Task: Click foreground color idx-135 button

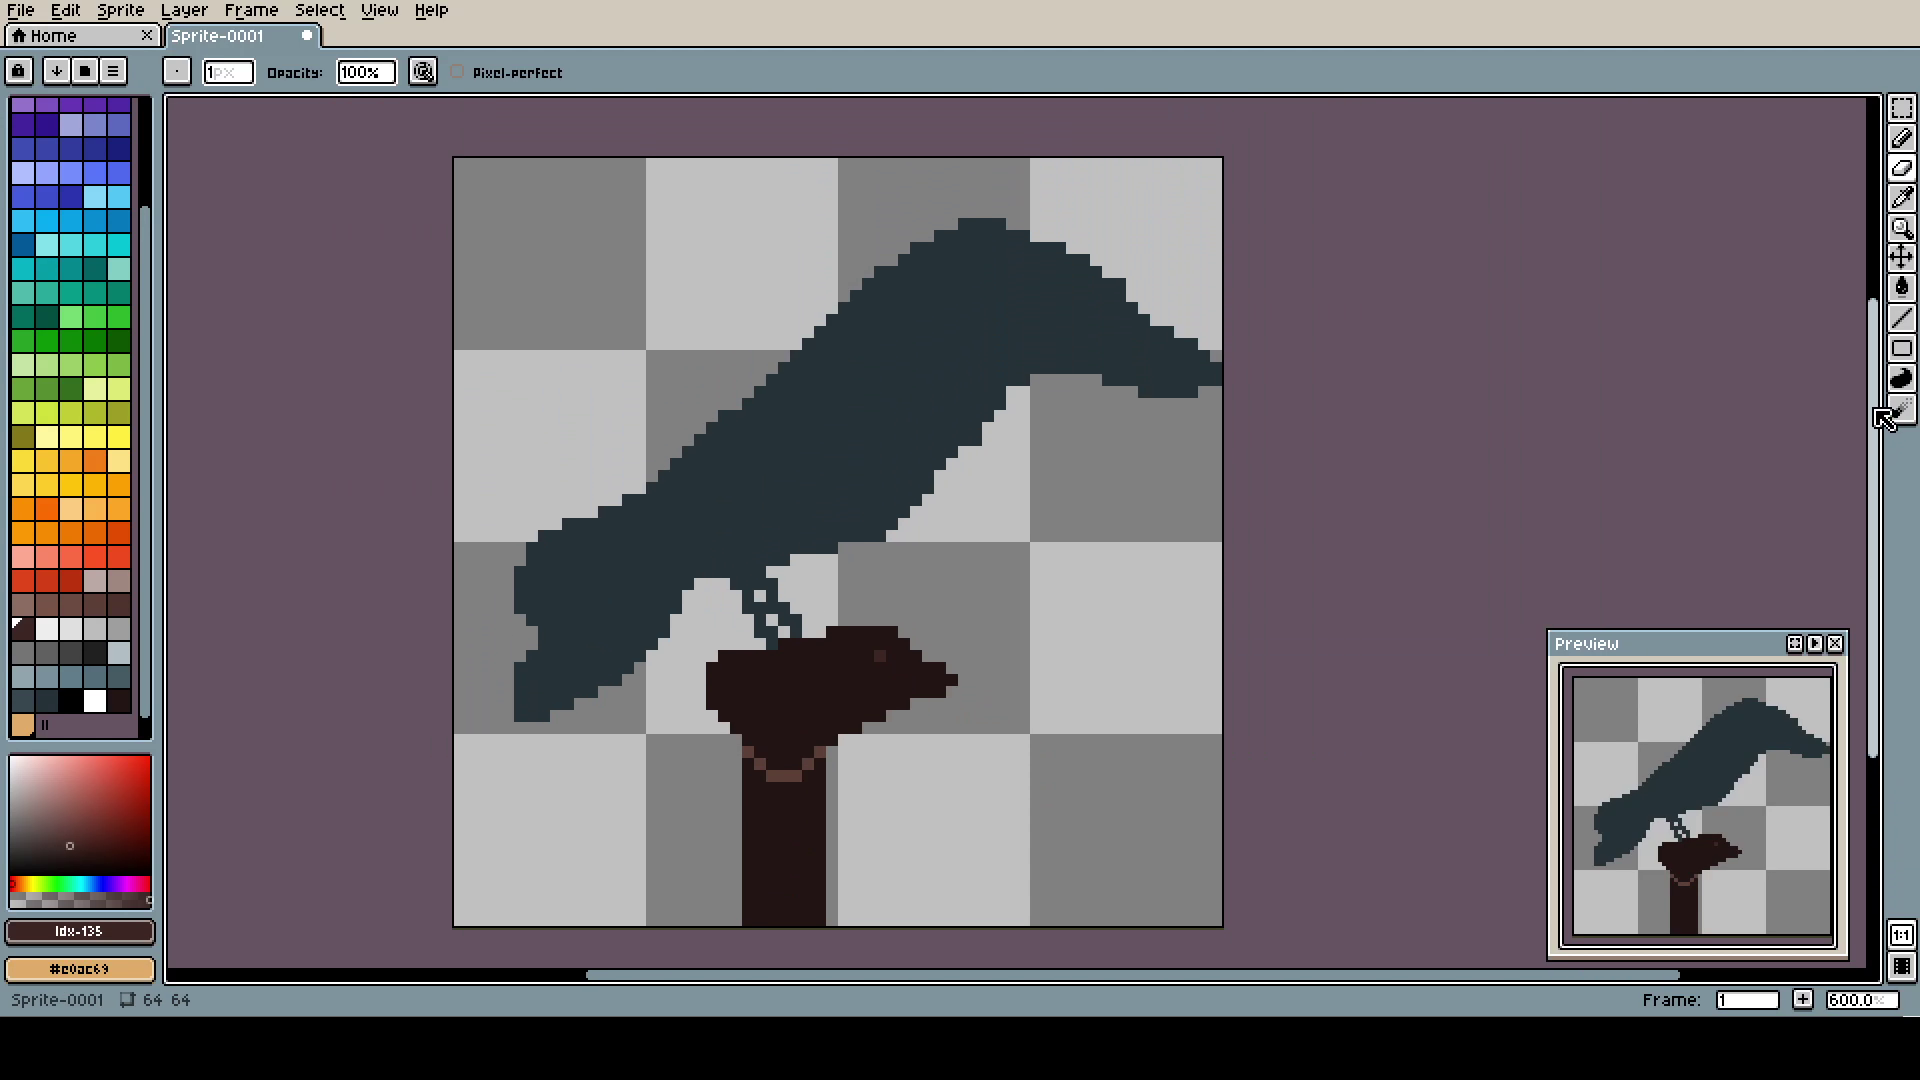Action: tap(80, 931)
